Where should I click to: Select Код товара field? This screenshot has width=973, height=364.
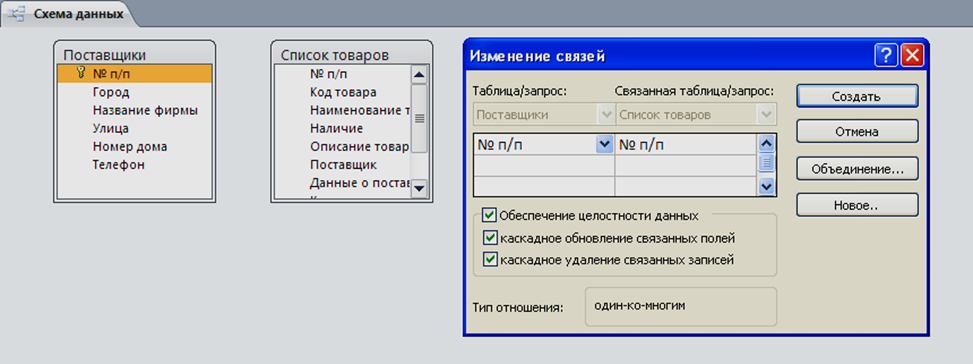point(343,92)
